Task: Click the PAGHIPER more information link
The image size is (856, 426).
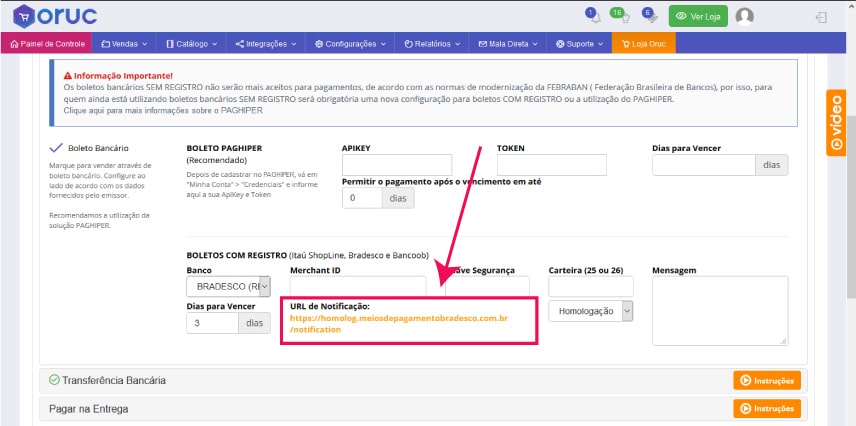Action: click(x=163, y=110)
